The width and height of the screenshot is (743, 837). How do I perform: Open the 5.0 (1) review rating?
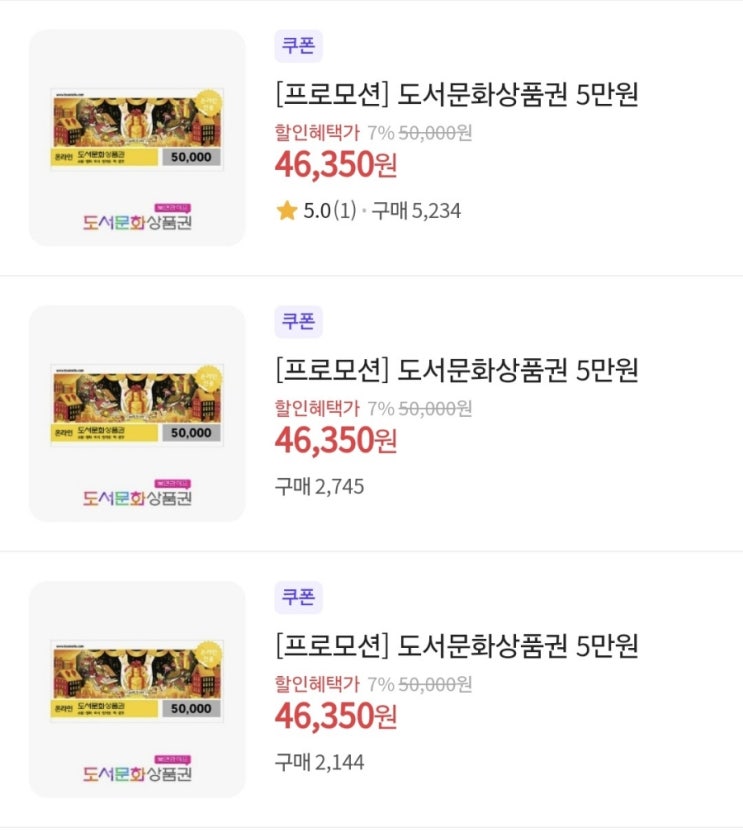[x=329, y=211]
